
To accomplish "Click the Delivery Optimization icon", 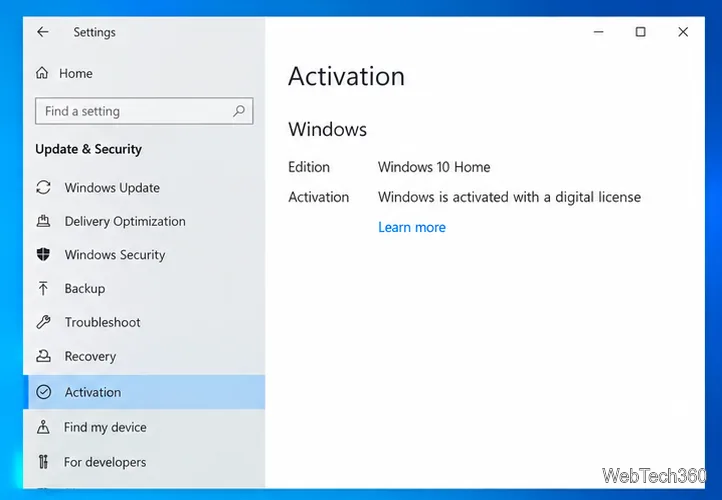I will point(43,221).
